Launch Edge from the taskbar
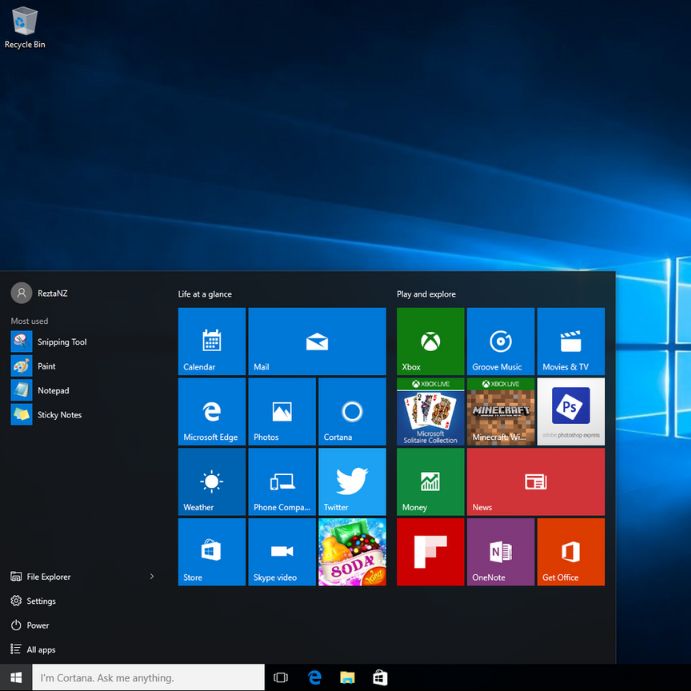Screen dimensions: 691x691 pyautogui.click(x=315, y=677)
